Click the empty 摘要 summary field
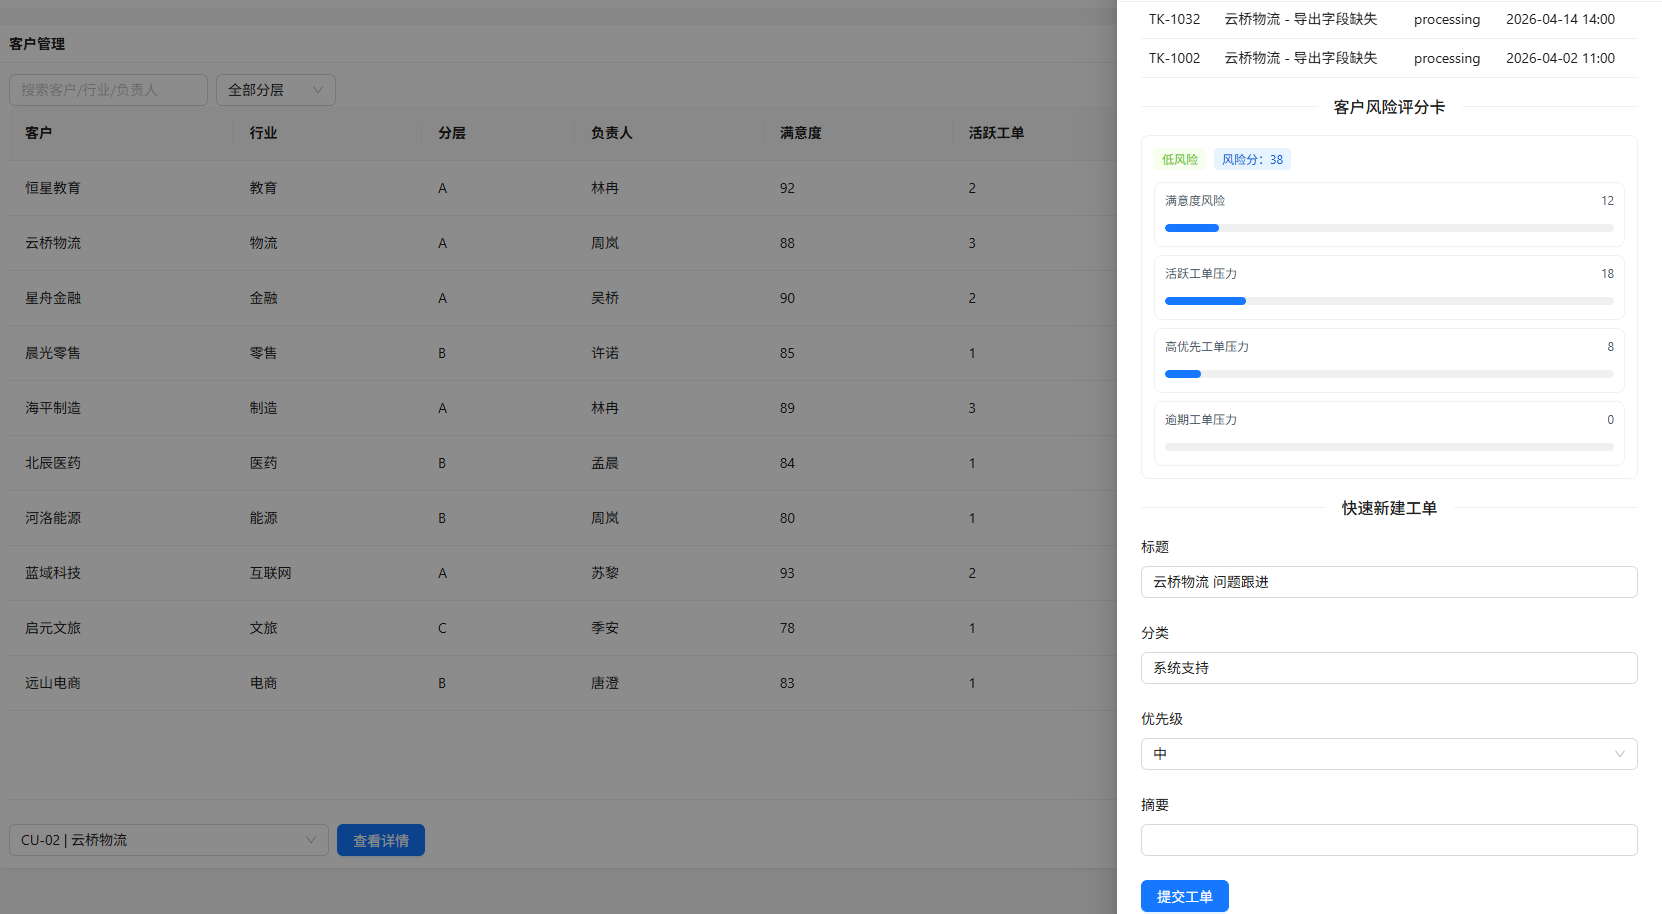The height and width of the screenshot is (914, 1662). (1388, 840)
